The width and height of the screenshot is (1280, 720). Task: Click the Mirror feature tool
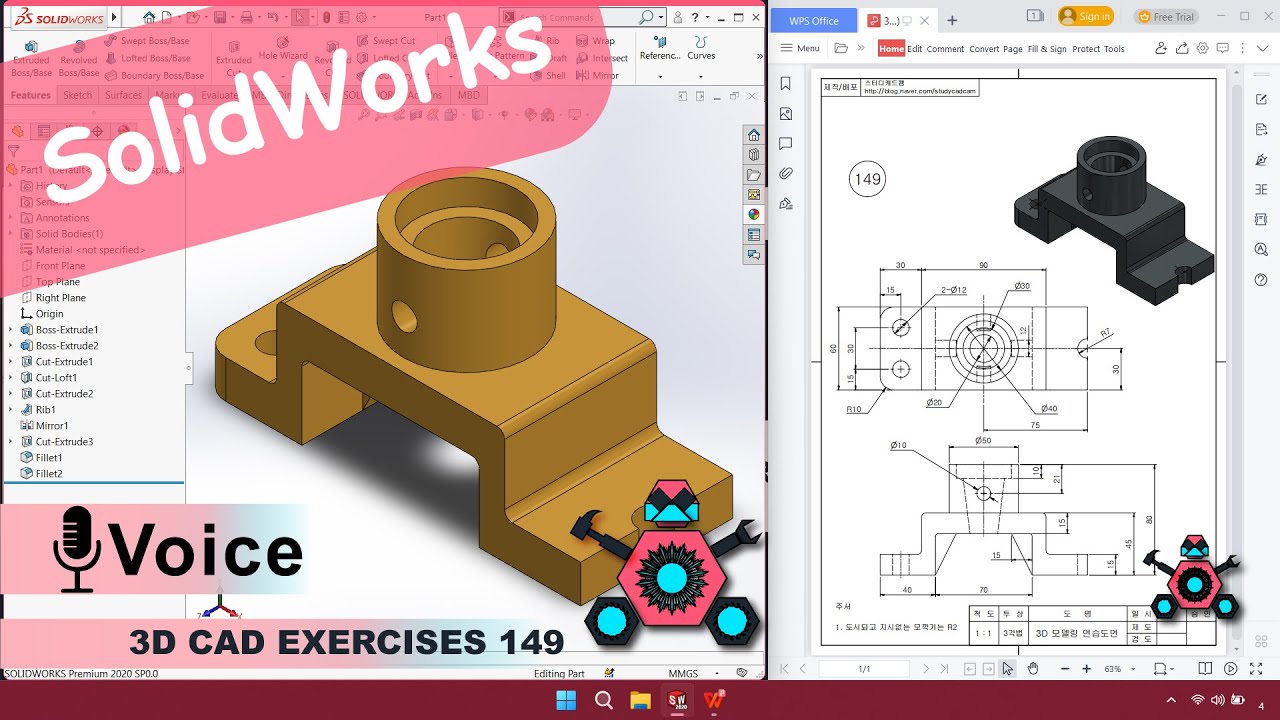tap(597, 75)
